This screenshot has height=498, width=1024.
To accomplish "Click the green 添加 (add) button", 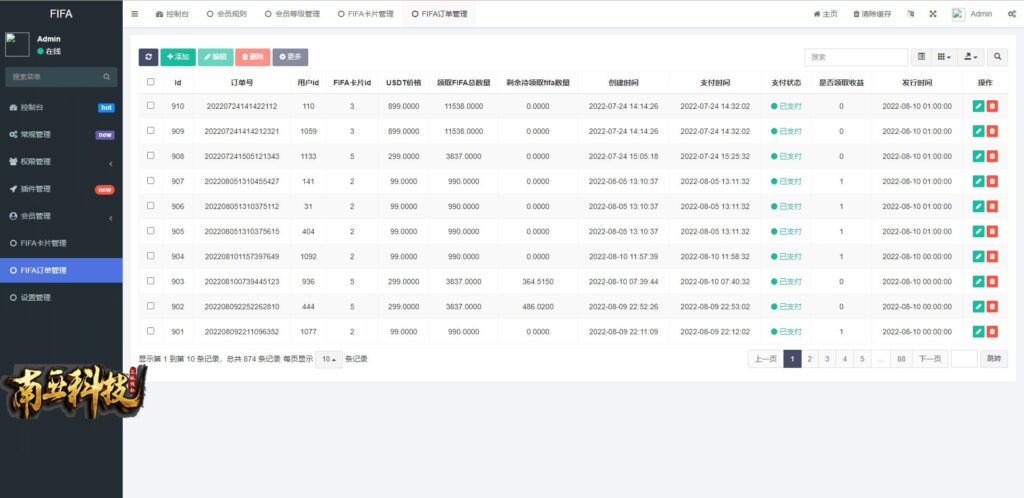I will click(178, 57).
